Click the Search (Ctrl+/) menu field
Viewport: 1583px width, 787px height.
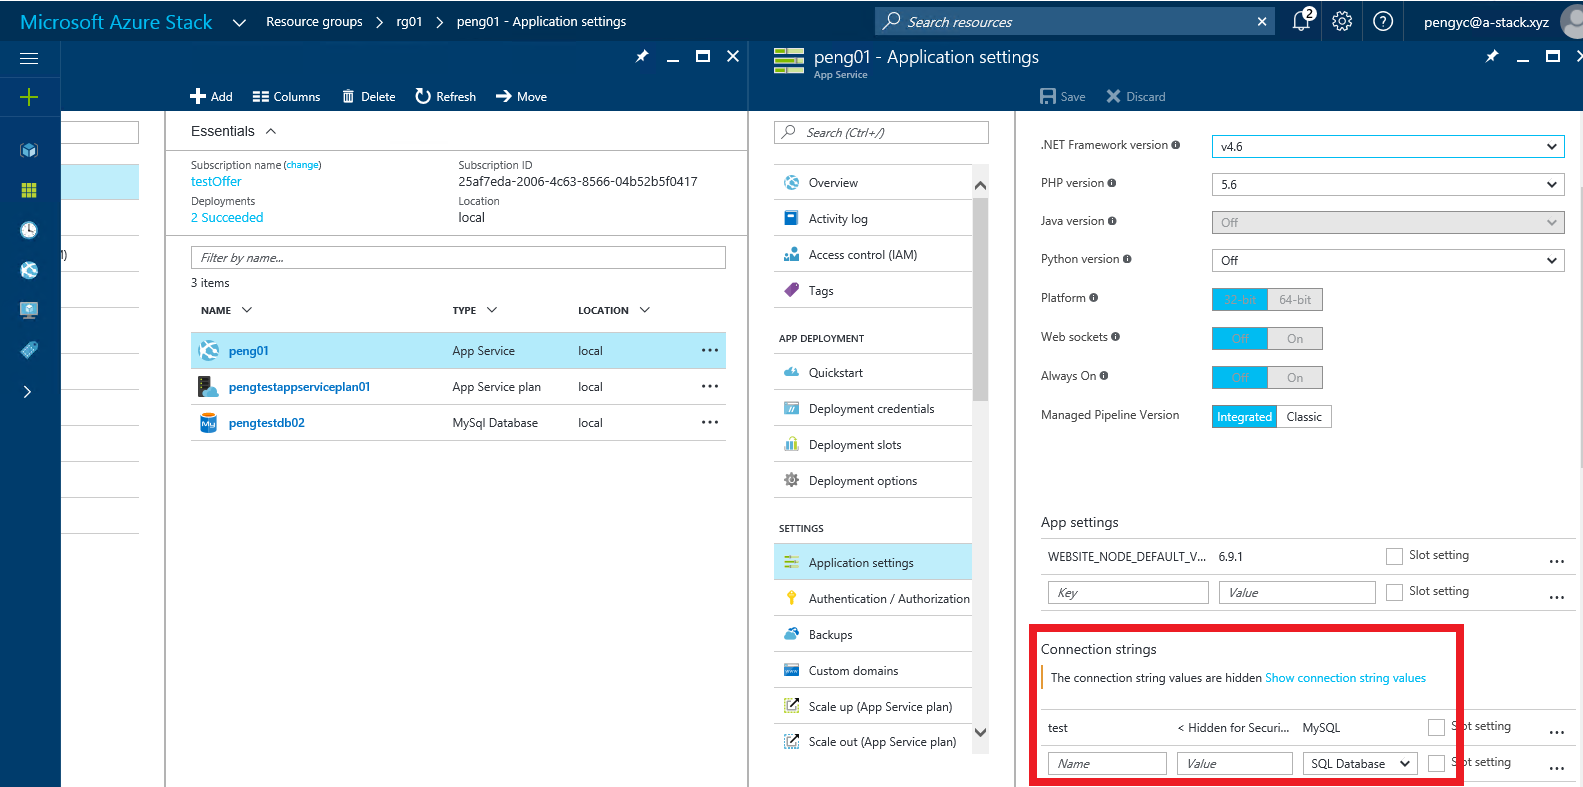[x=881, y=132]
